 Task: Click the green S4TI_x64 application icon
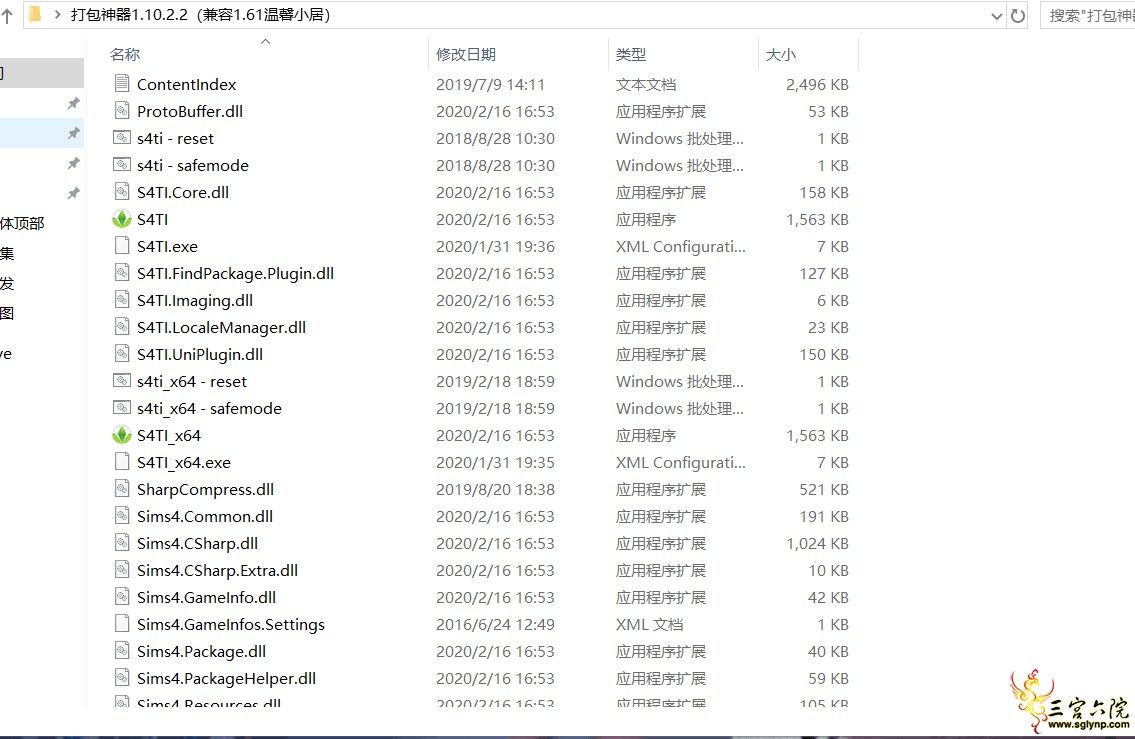(122, 435)
